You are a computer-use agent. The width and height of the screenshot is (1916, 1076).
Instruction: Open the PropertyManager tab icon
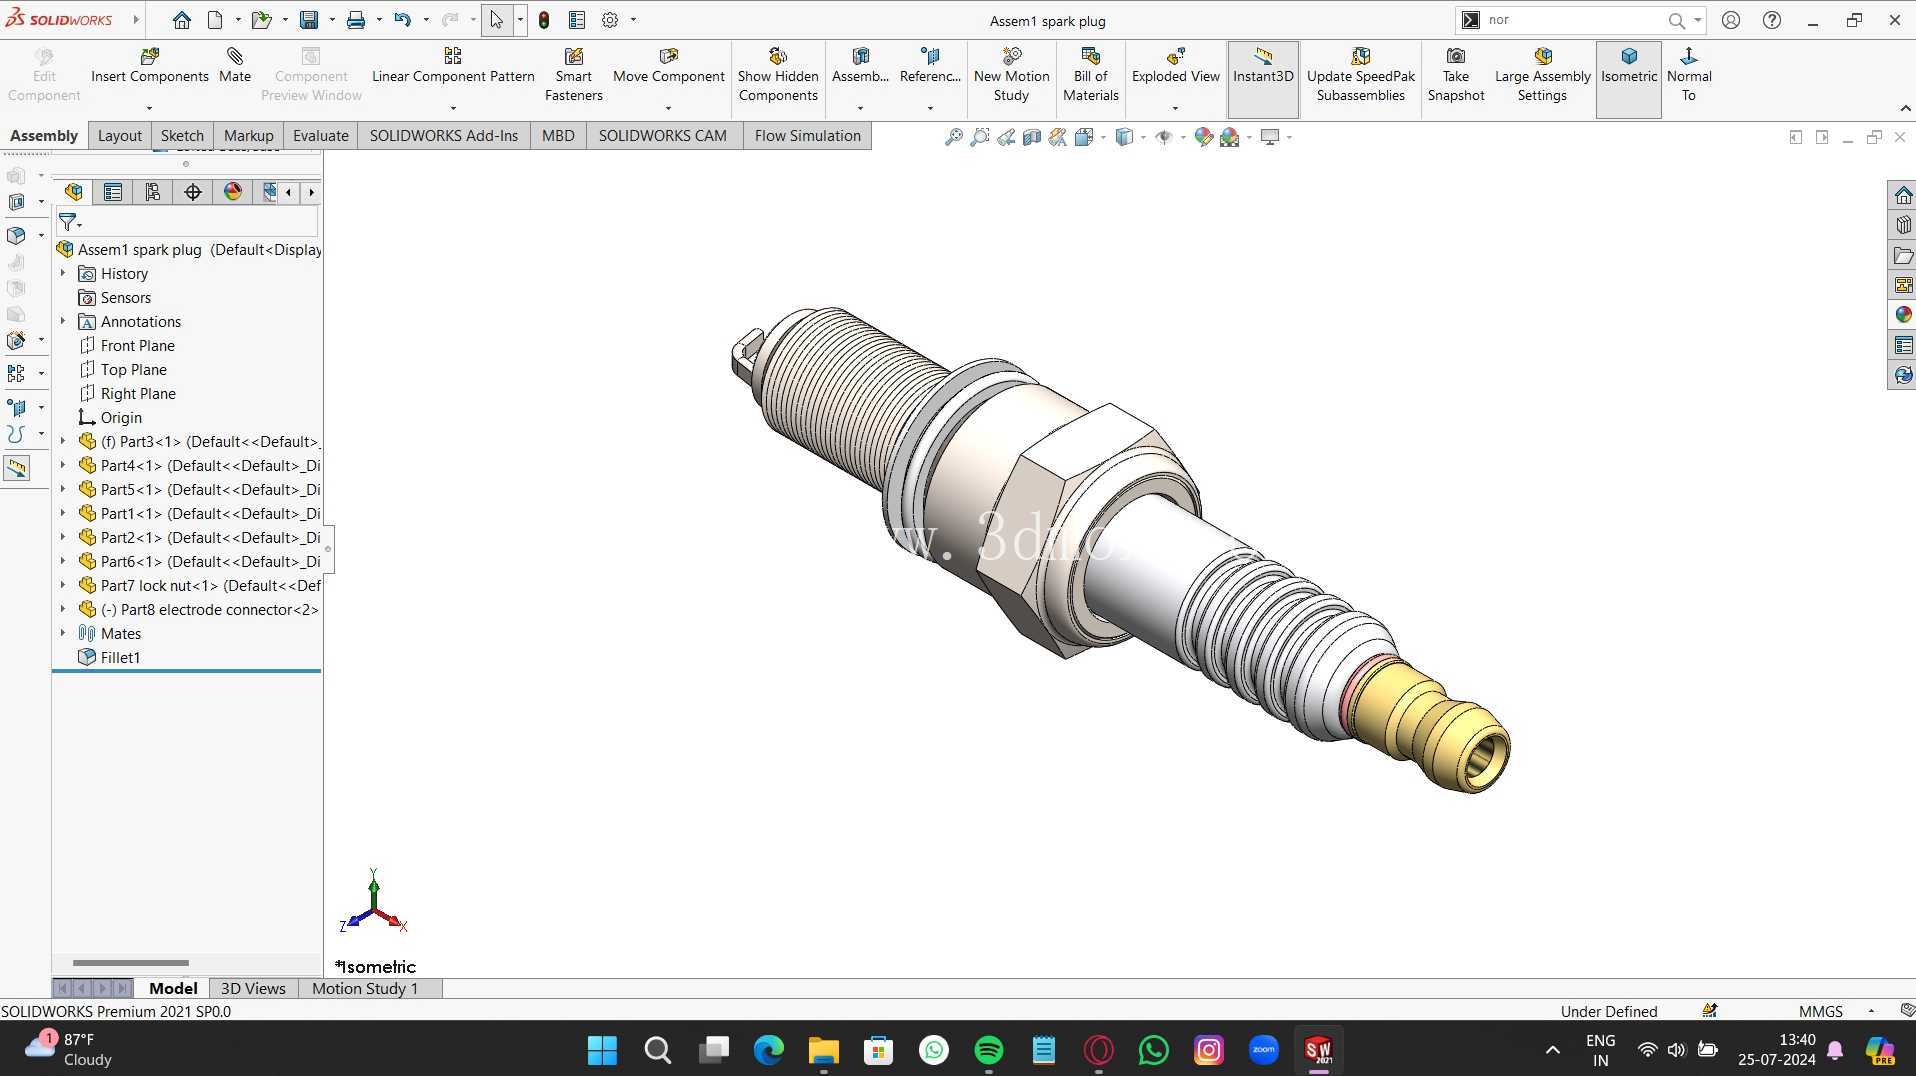pos(113,192)
